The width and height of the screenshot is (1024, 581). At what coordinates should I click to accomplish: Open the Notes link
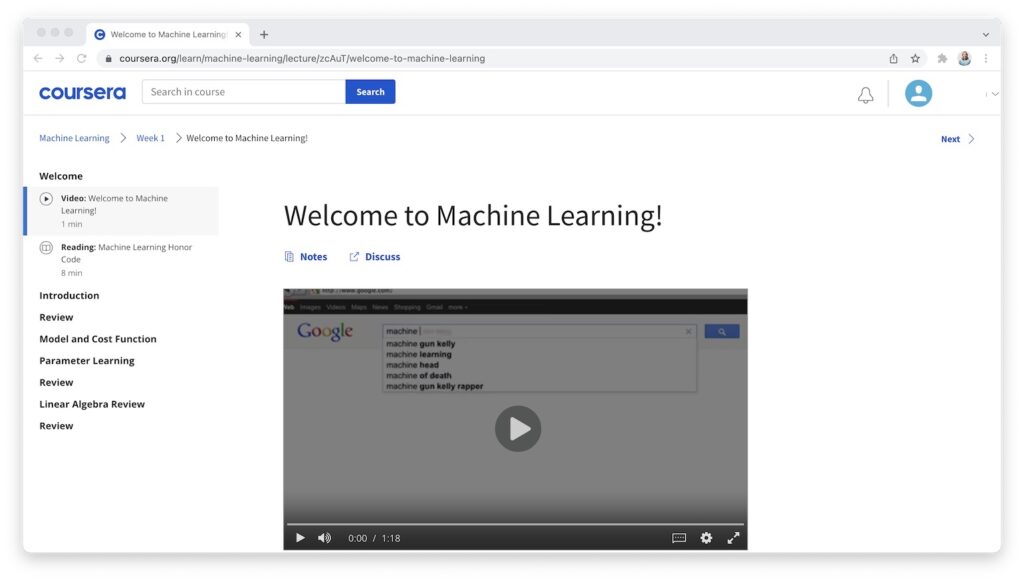coord(306,257)
